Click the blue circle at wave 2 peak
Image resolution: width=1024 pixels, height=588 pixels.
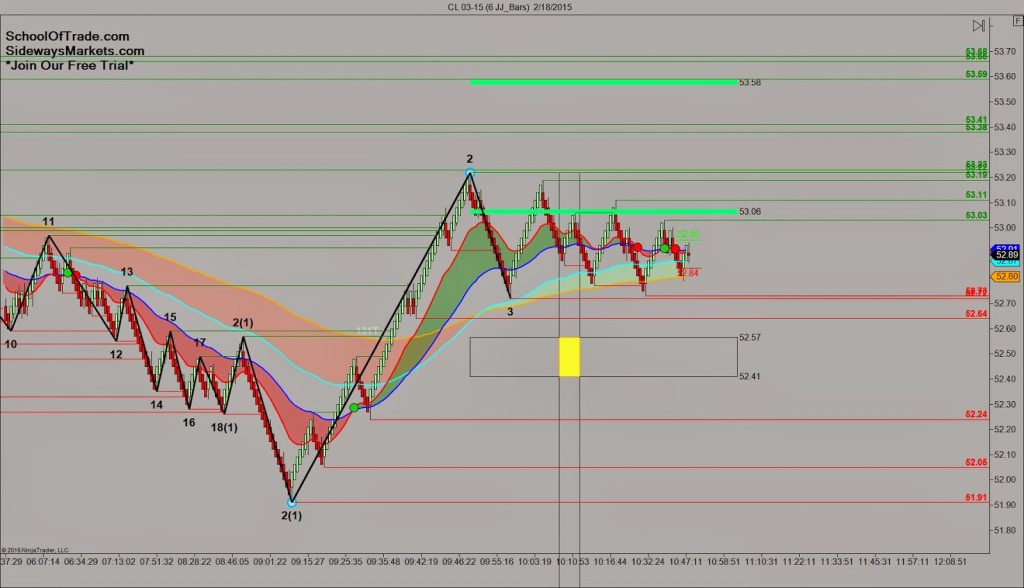tap(470, 172)
